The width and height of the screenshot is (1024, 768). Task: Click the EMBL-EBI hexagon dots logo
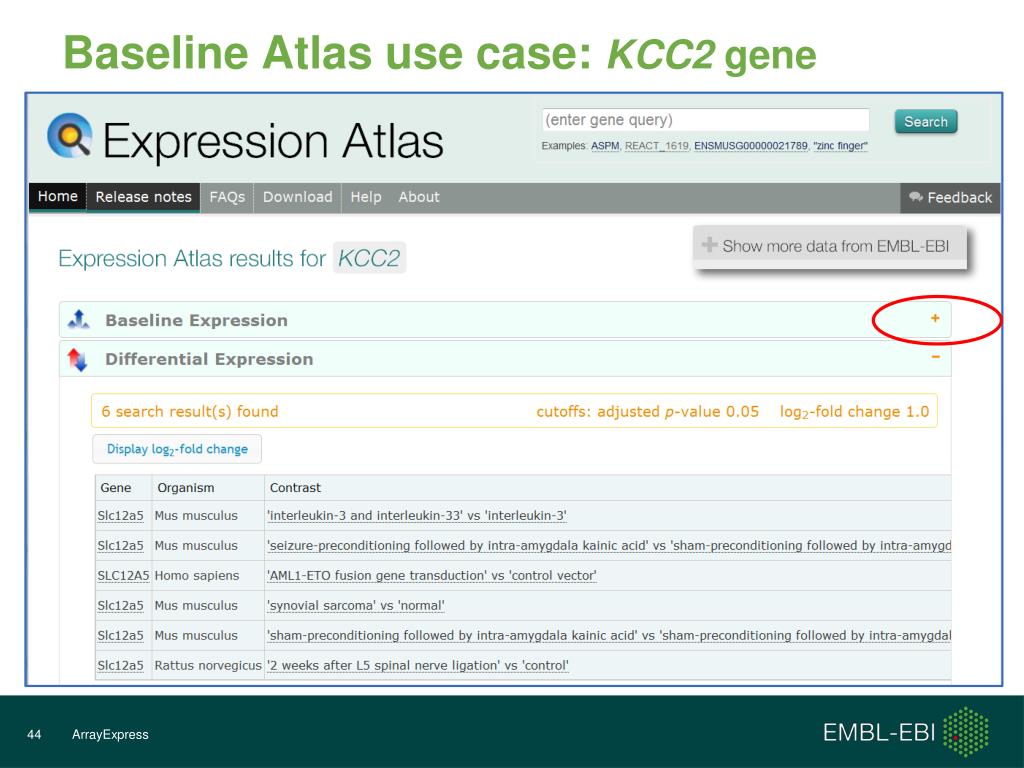pyautogui.click(x=966, y=731)
